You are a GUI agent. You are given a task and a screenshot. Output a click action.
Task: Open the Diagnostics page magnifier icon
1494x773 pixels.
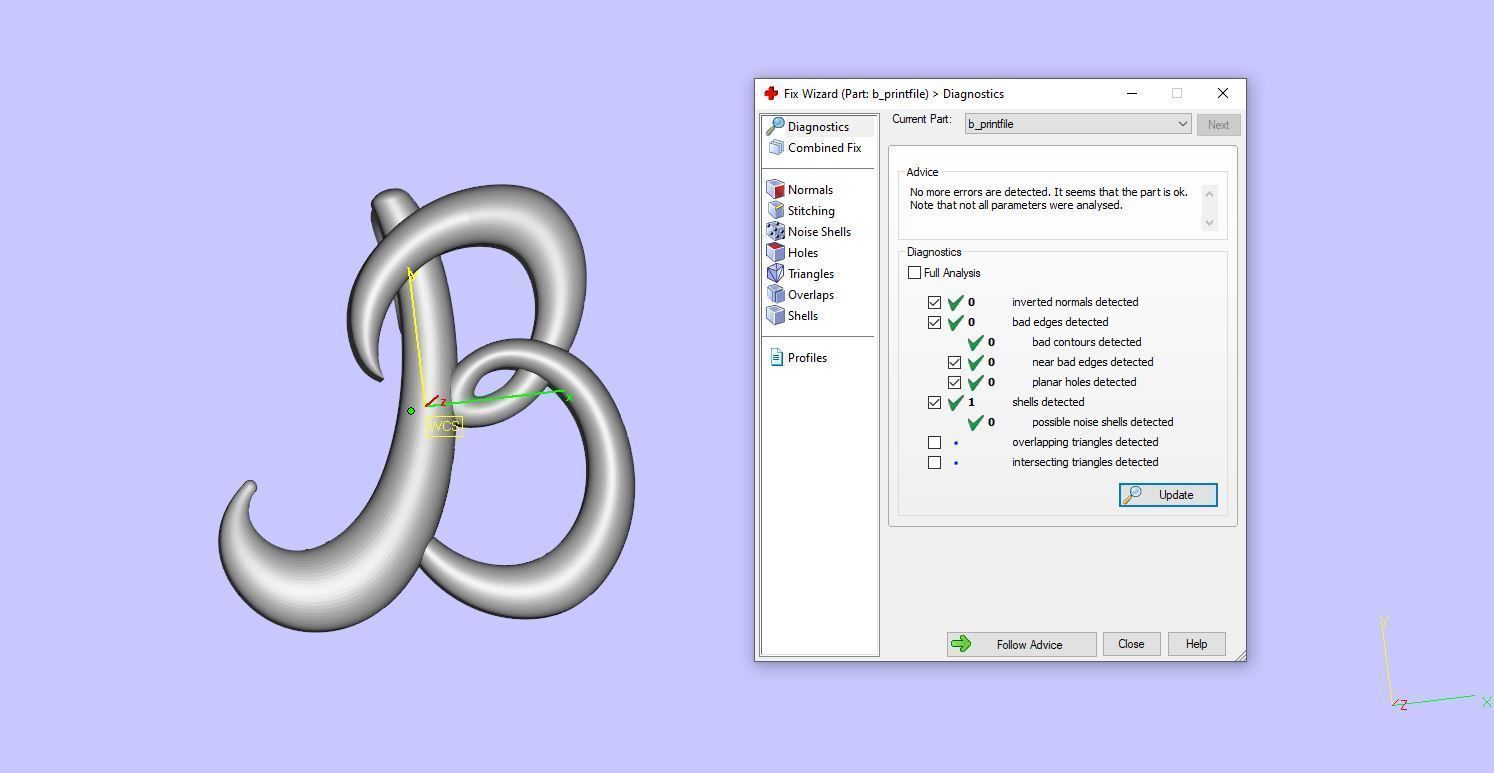click(775, 126)
